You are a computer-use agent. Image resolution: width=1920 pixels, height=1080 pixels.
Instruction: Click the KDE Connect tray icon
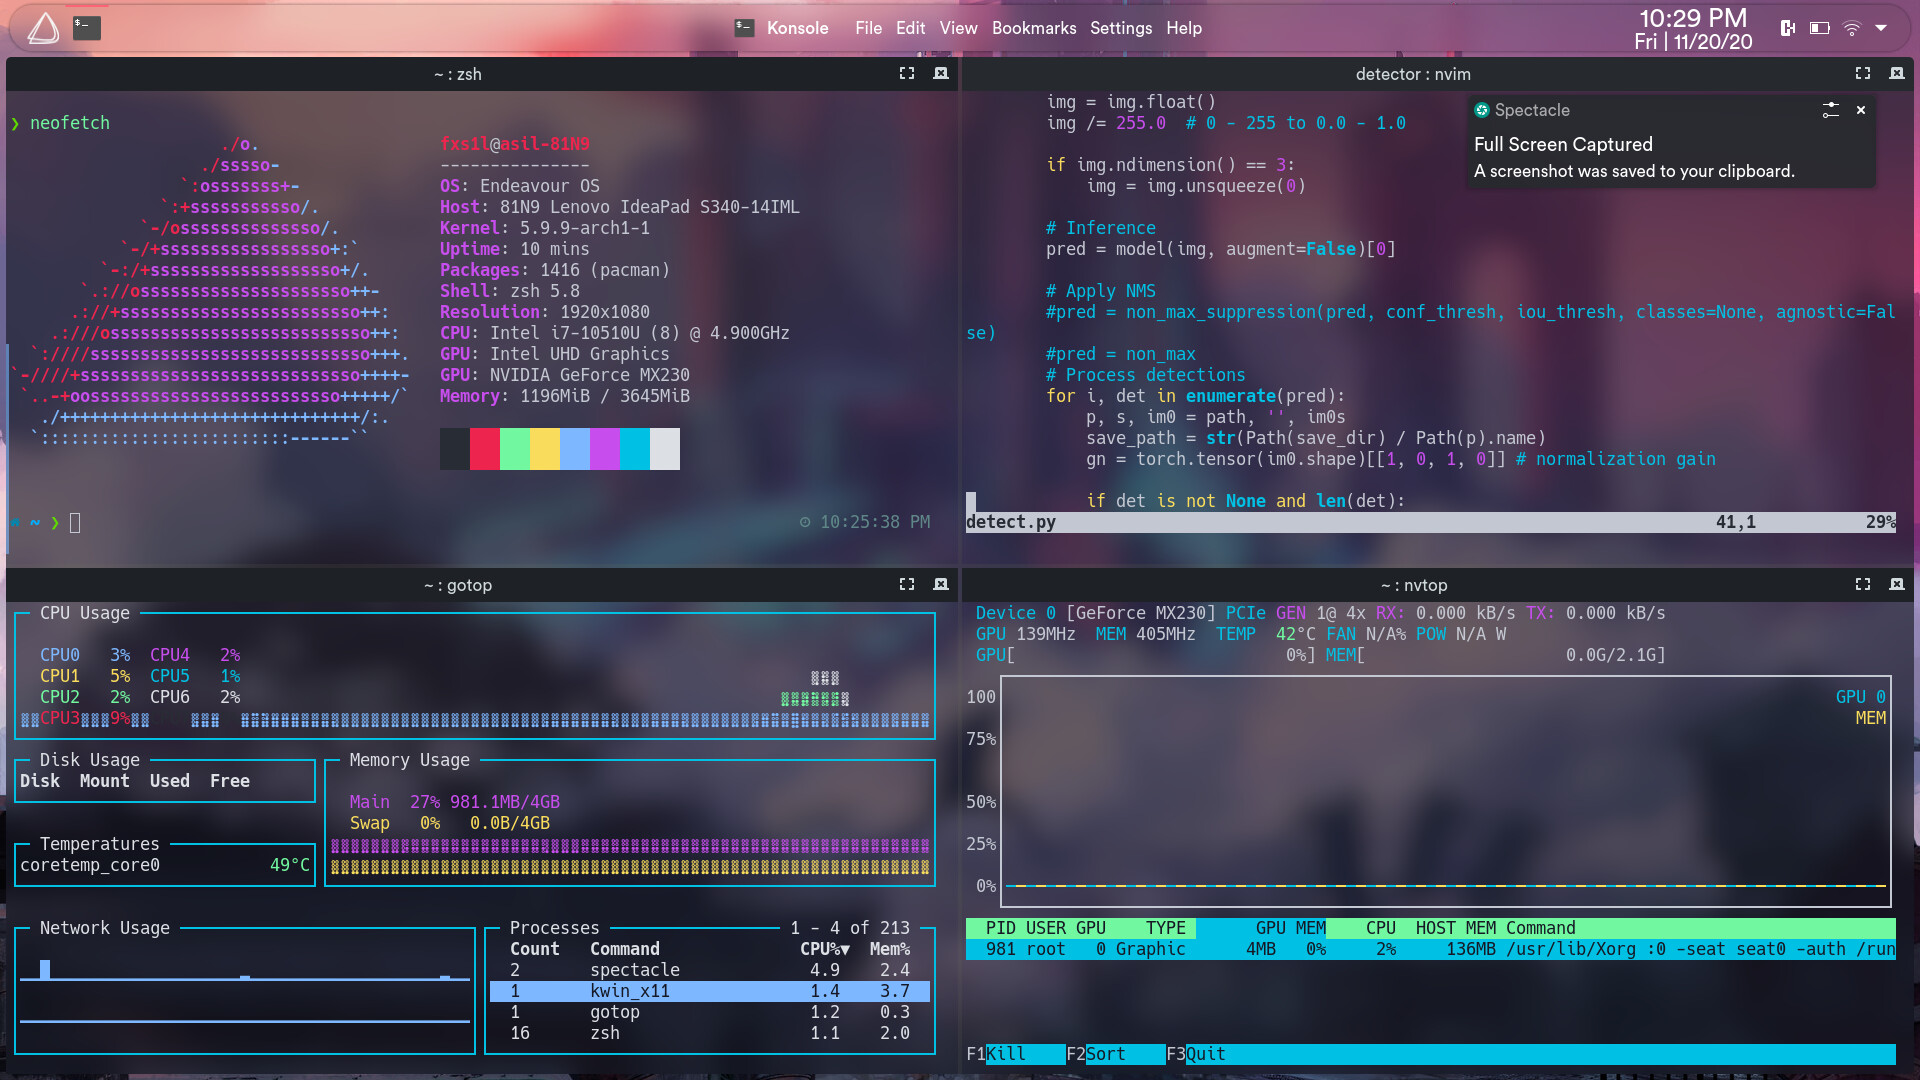(x=1788, y=28)
